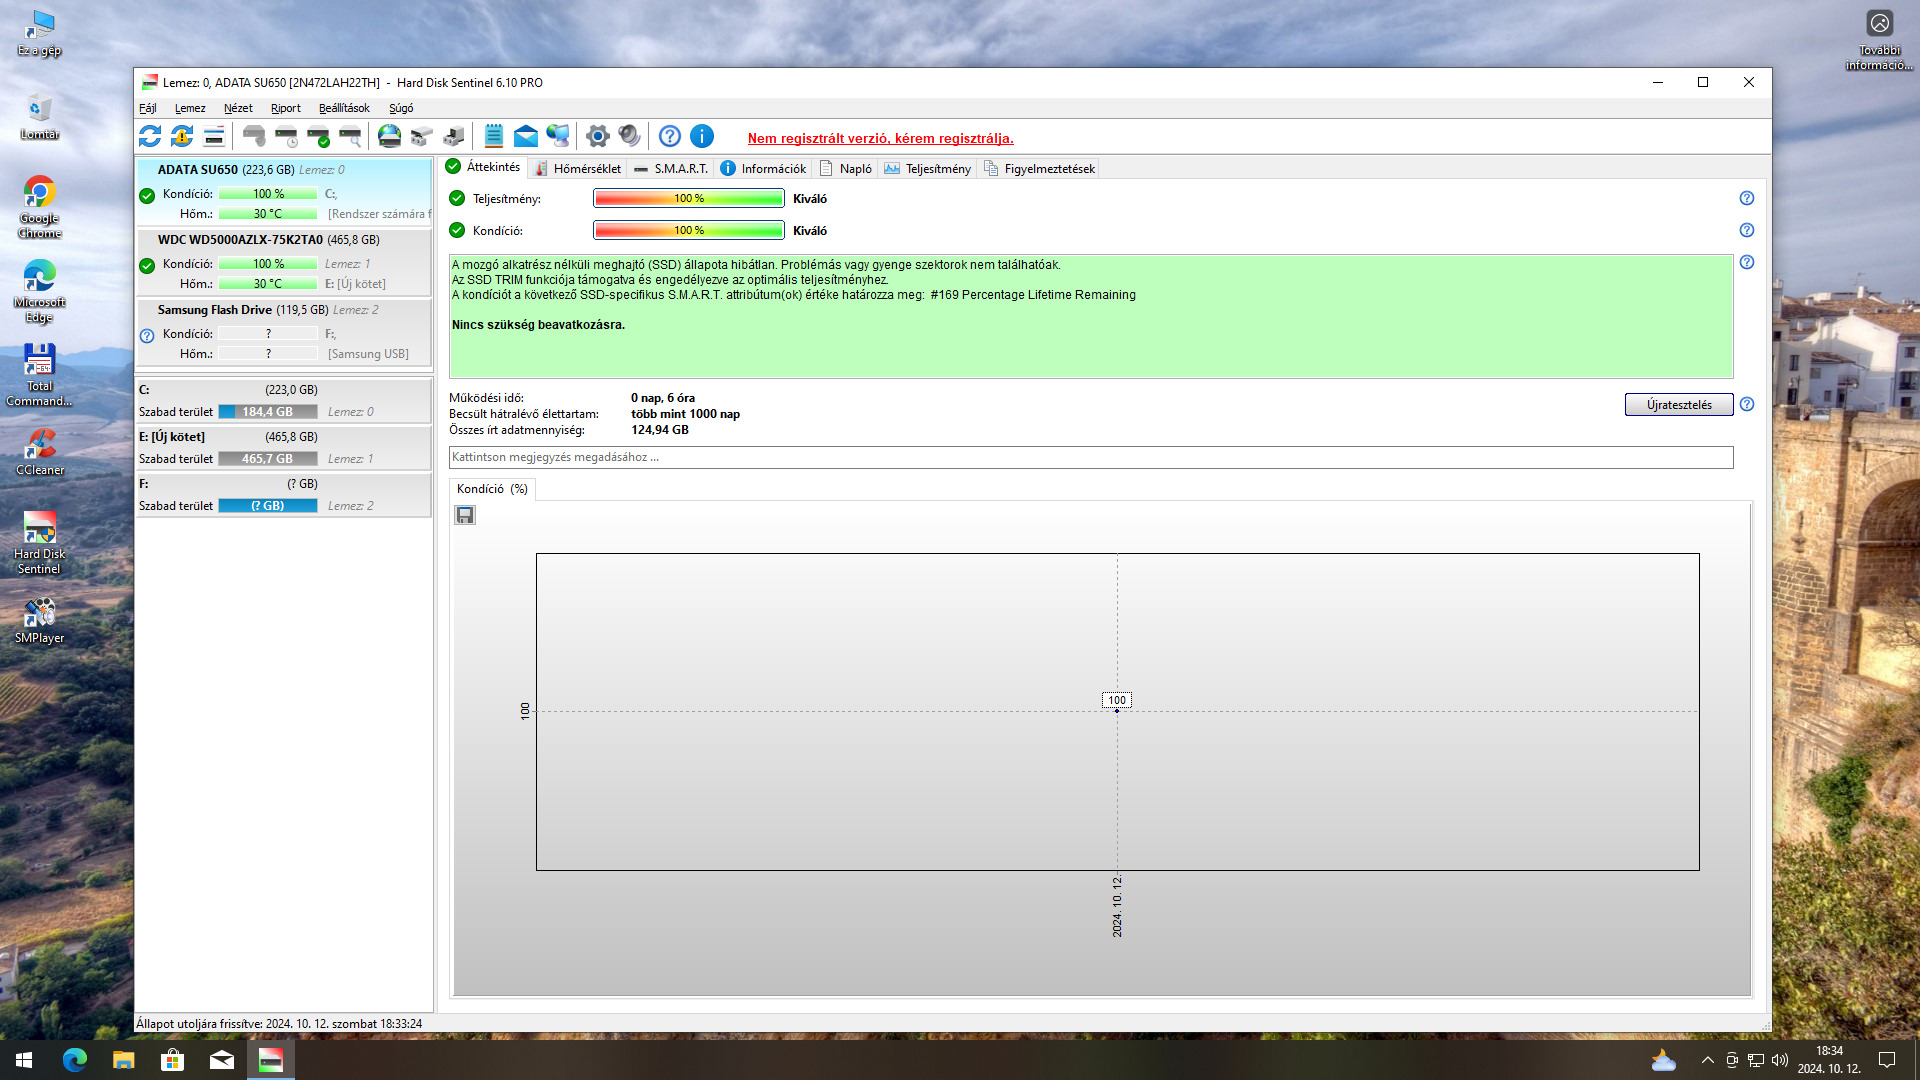
Task: Click the blue envelope e-mail icon
Action: click(x=525, y=136)
